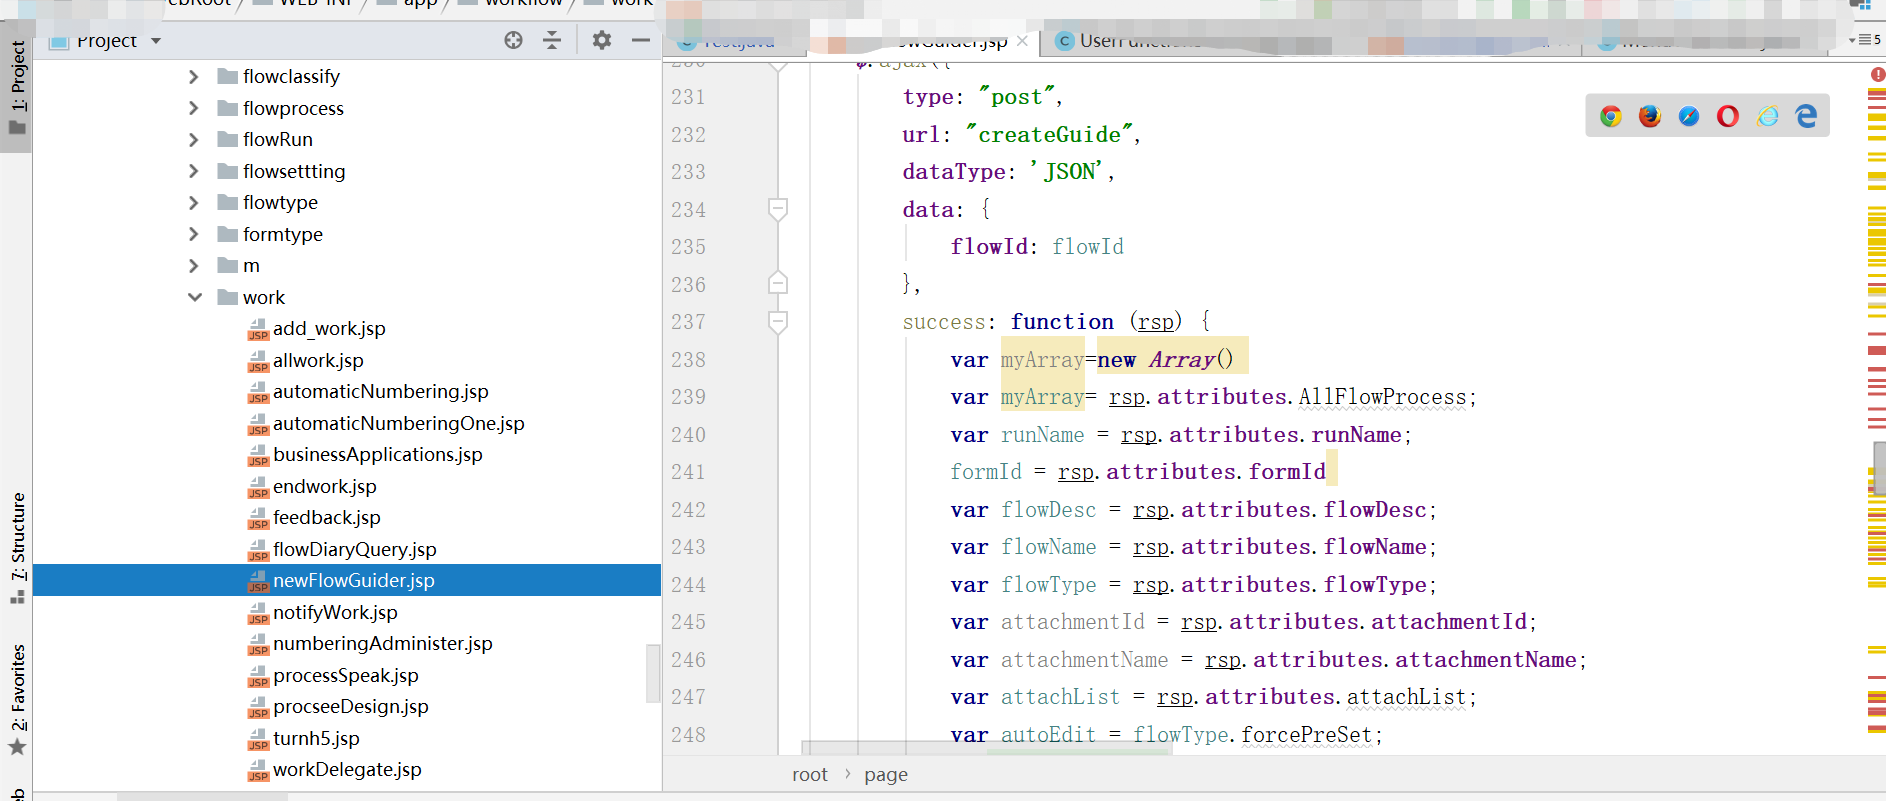This screenshot has width=1886, height=801.
Task: Toggle code fold marker at line 237
Action: pos(778,322)
